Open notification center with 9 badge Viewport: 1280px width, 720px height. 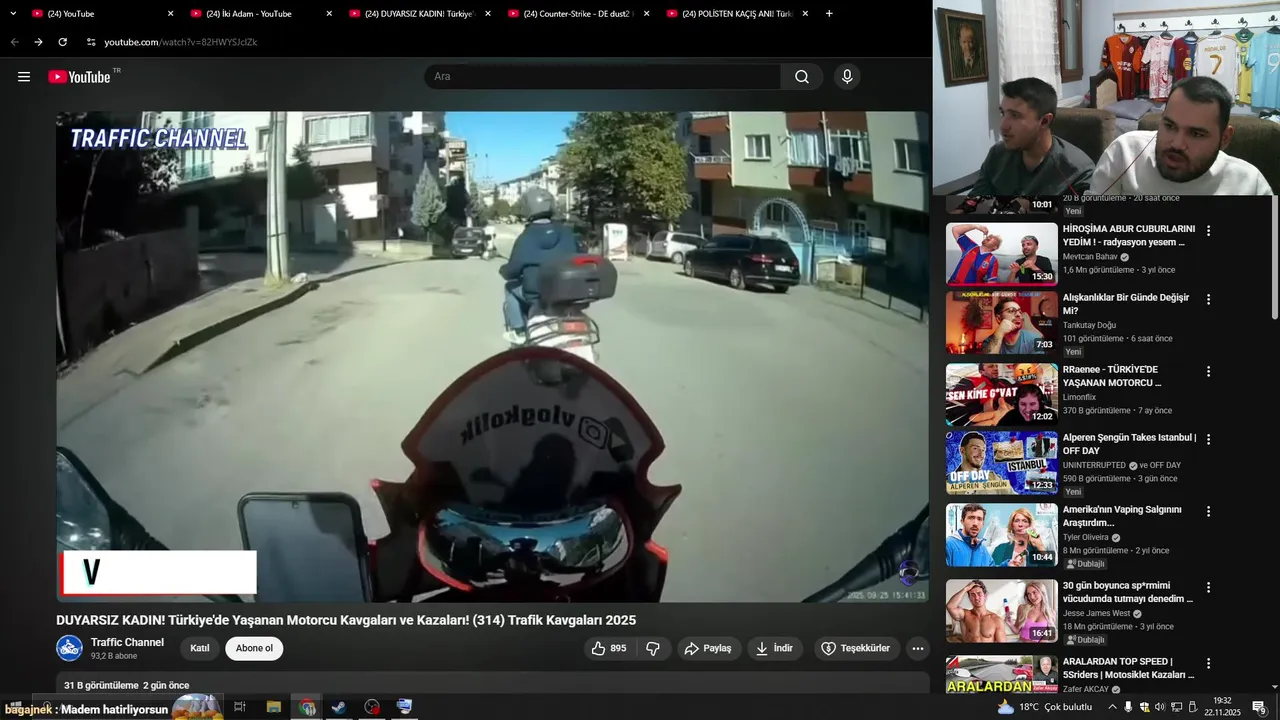[x=1259, y=707]
